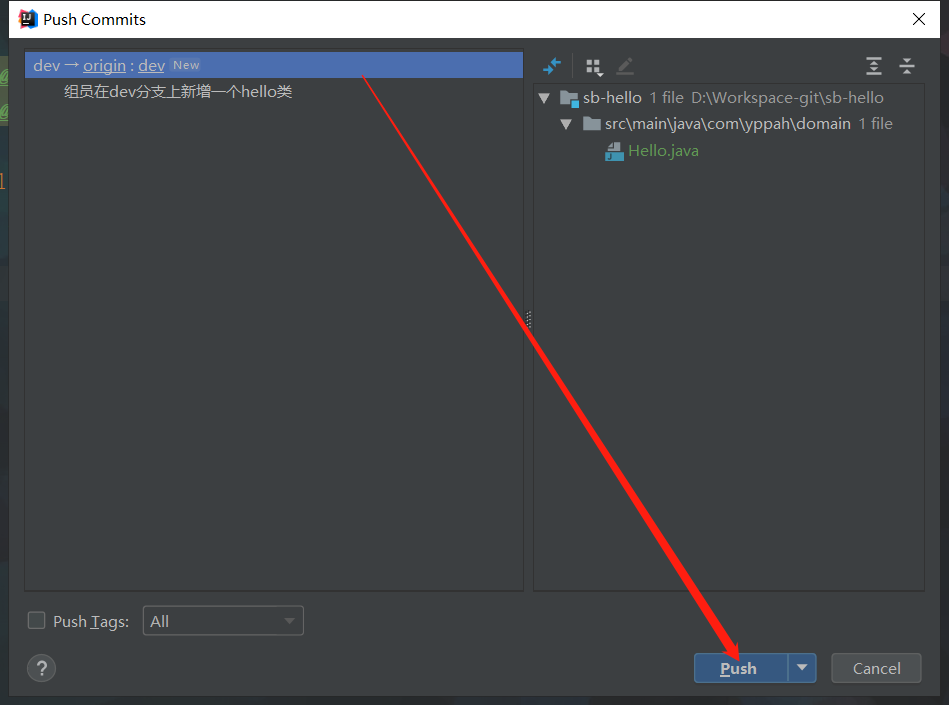Collapse the sb-hello tree node

coord(545,98)
